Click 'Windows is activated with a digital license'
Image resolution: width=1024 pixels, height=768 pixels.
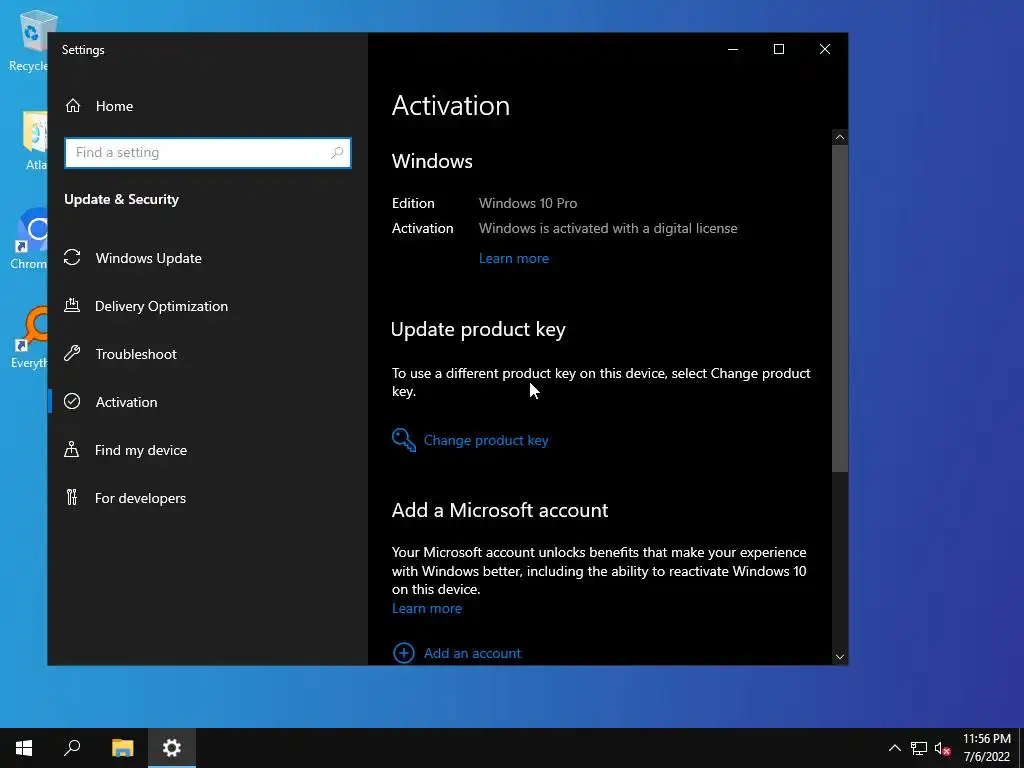(x=608, y=228)
